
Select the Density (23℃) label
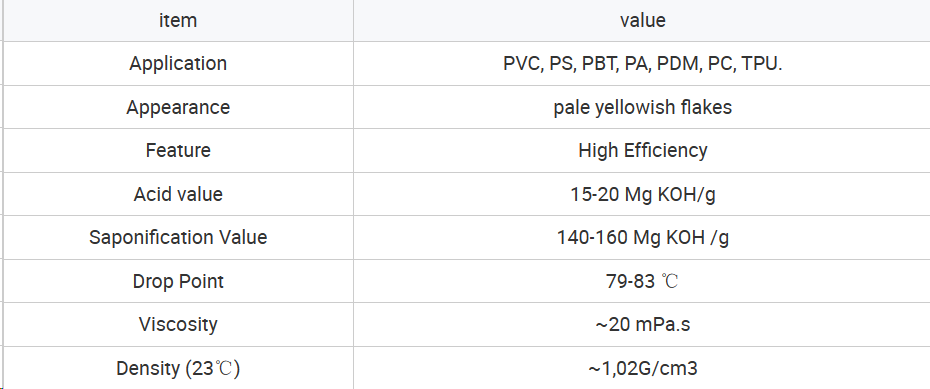point(178,368)
